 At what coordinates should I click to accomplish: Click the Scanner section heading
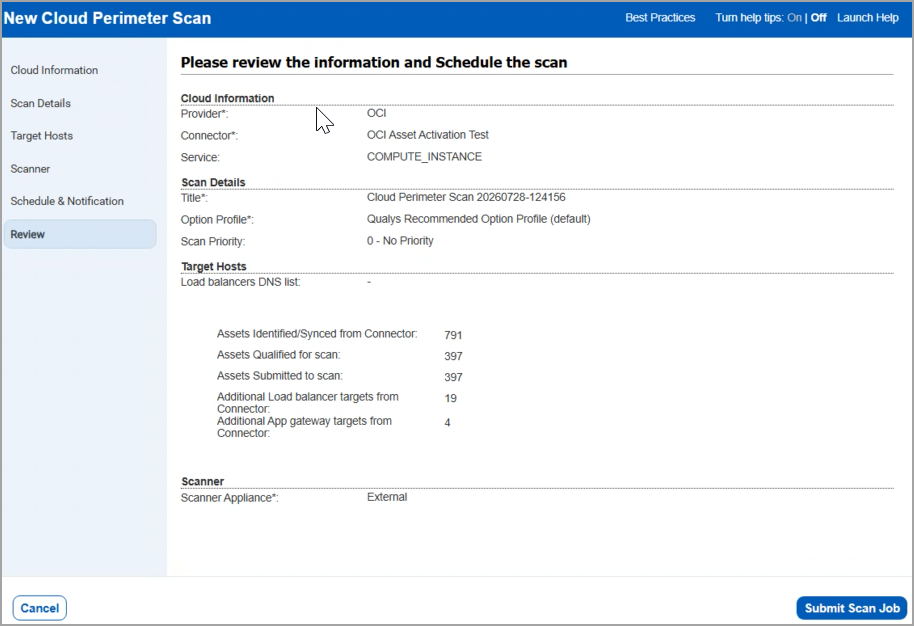pos(202,481)
